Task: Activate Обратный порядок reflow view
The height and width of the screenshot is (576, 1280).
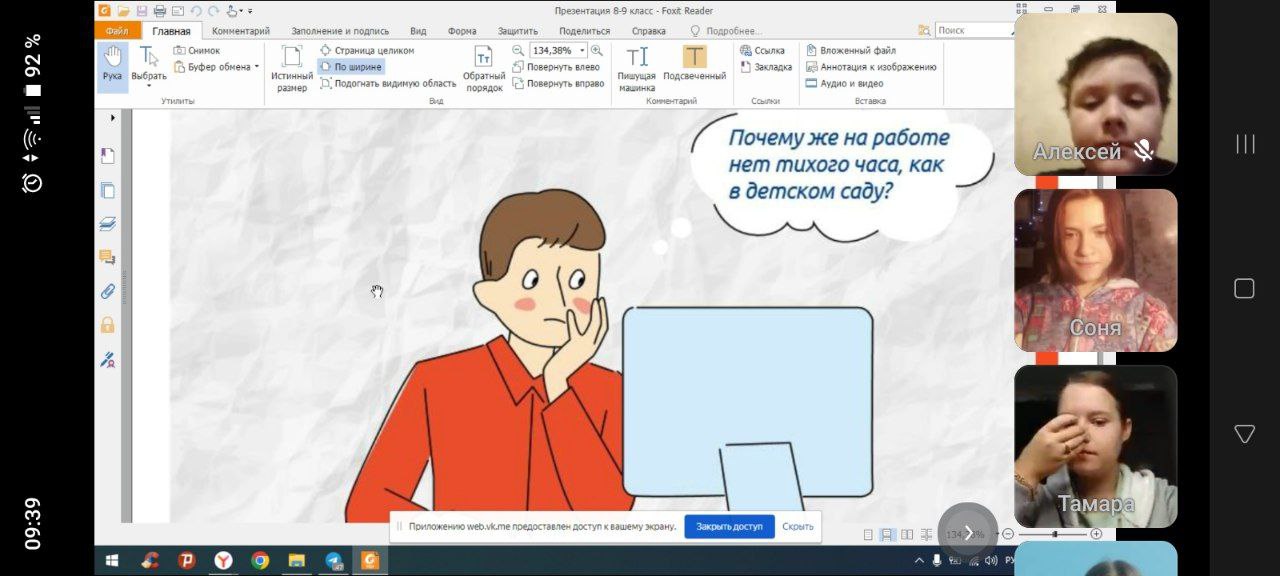Action: point(484,68)
